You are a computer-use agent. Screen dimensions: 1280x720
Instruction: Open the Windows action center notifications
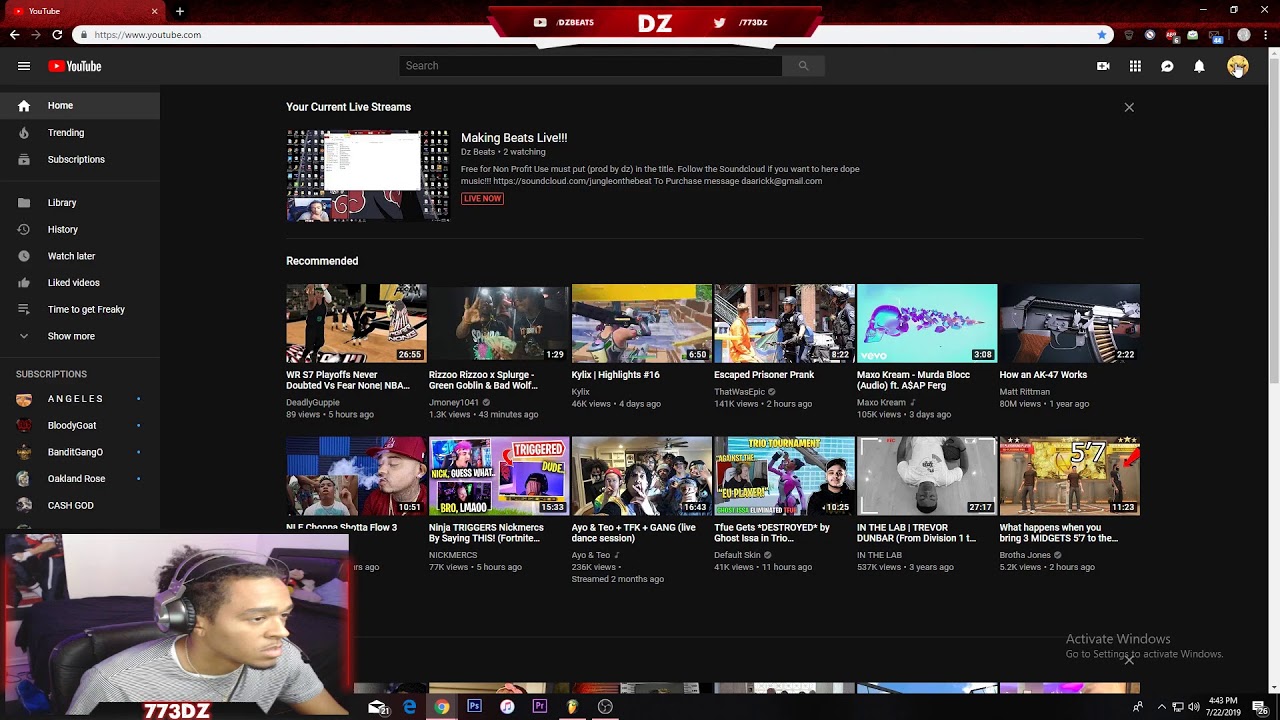pos(1260,707)
